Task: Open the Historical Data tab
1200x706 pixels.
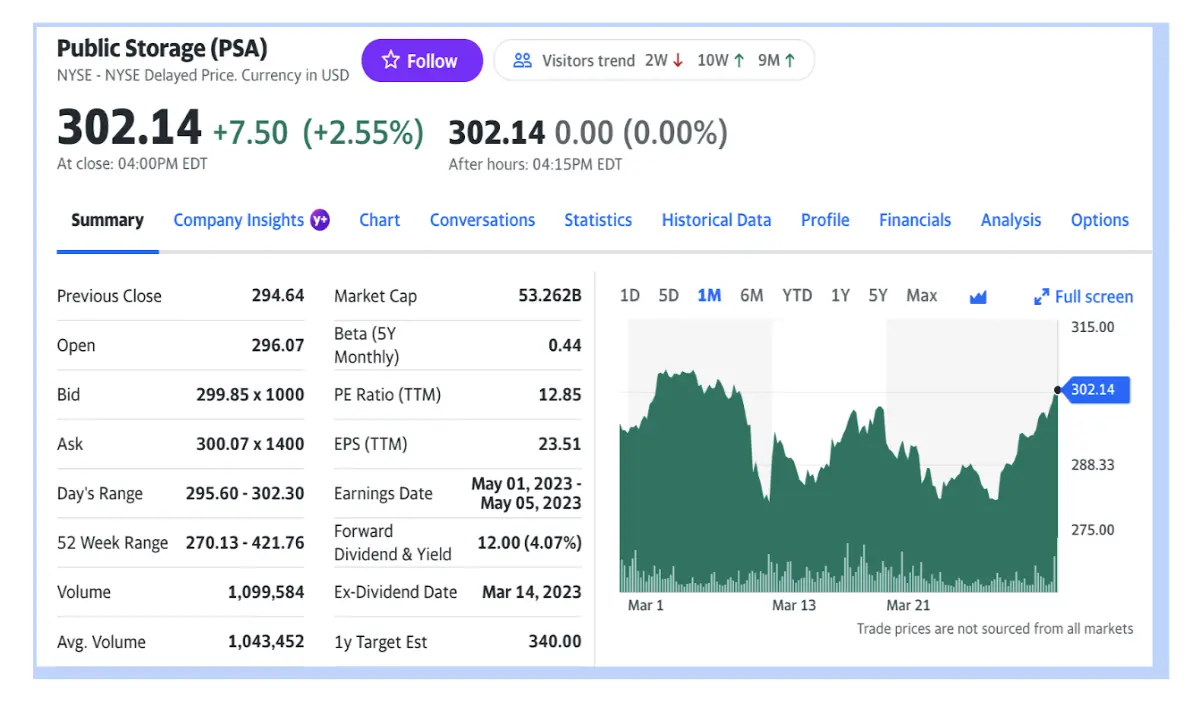Action: tap(716, 220)
